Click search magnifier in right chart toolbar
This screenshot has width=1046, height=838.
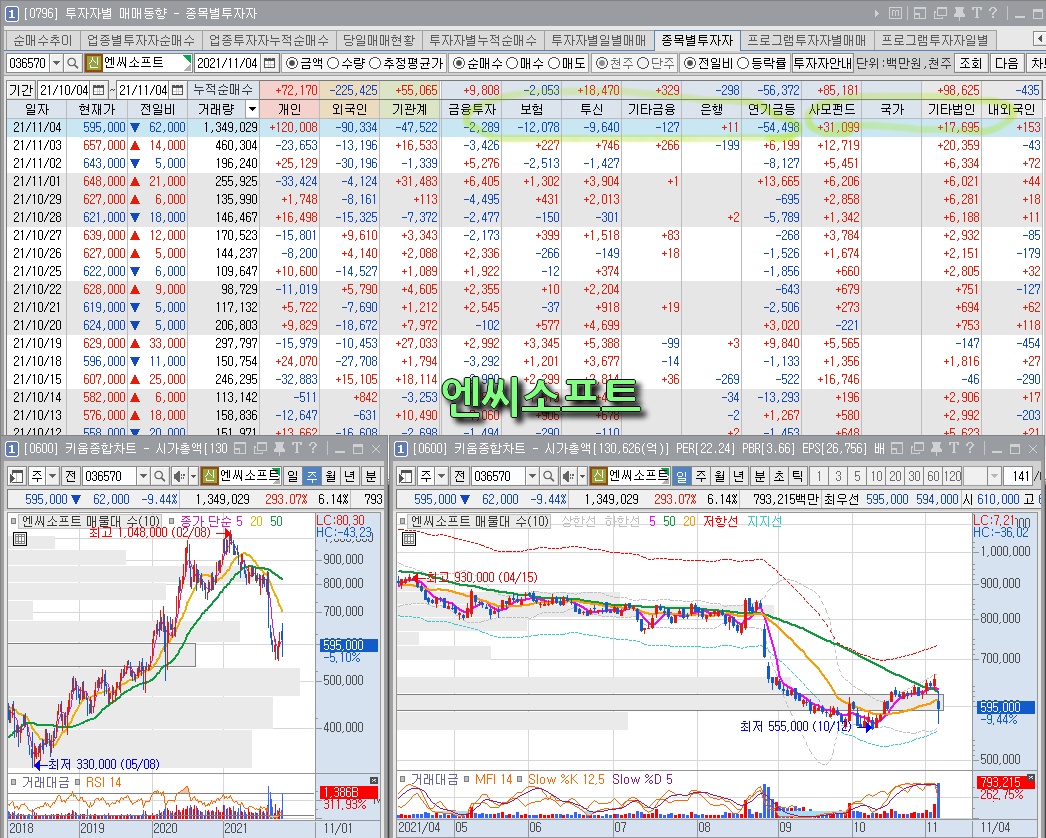(x=548, y=476)
